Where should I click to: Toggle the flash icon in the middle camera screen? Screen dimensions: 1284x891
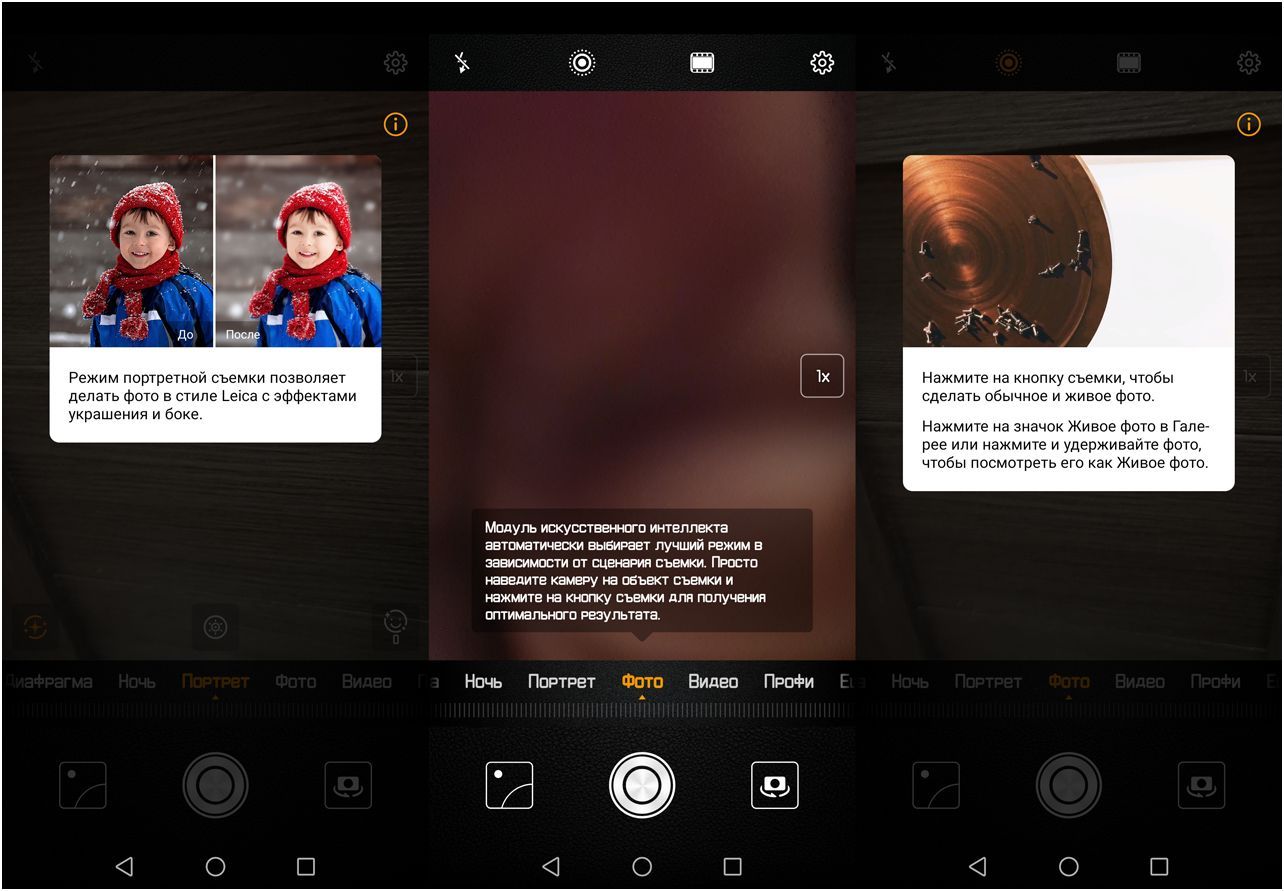461,63
